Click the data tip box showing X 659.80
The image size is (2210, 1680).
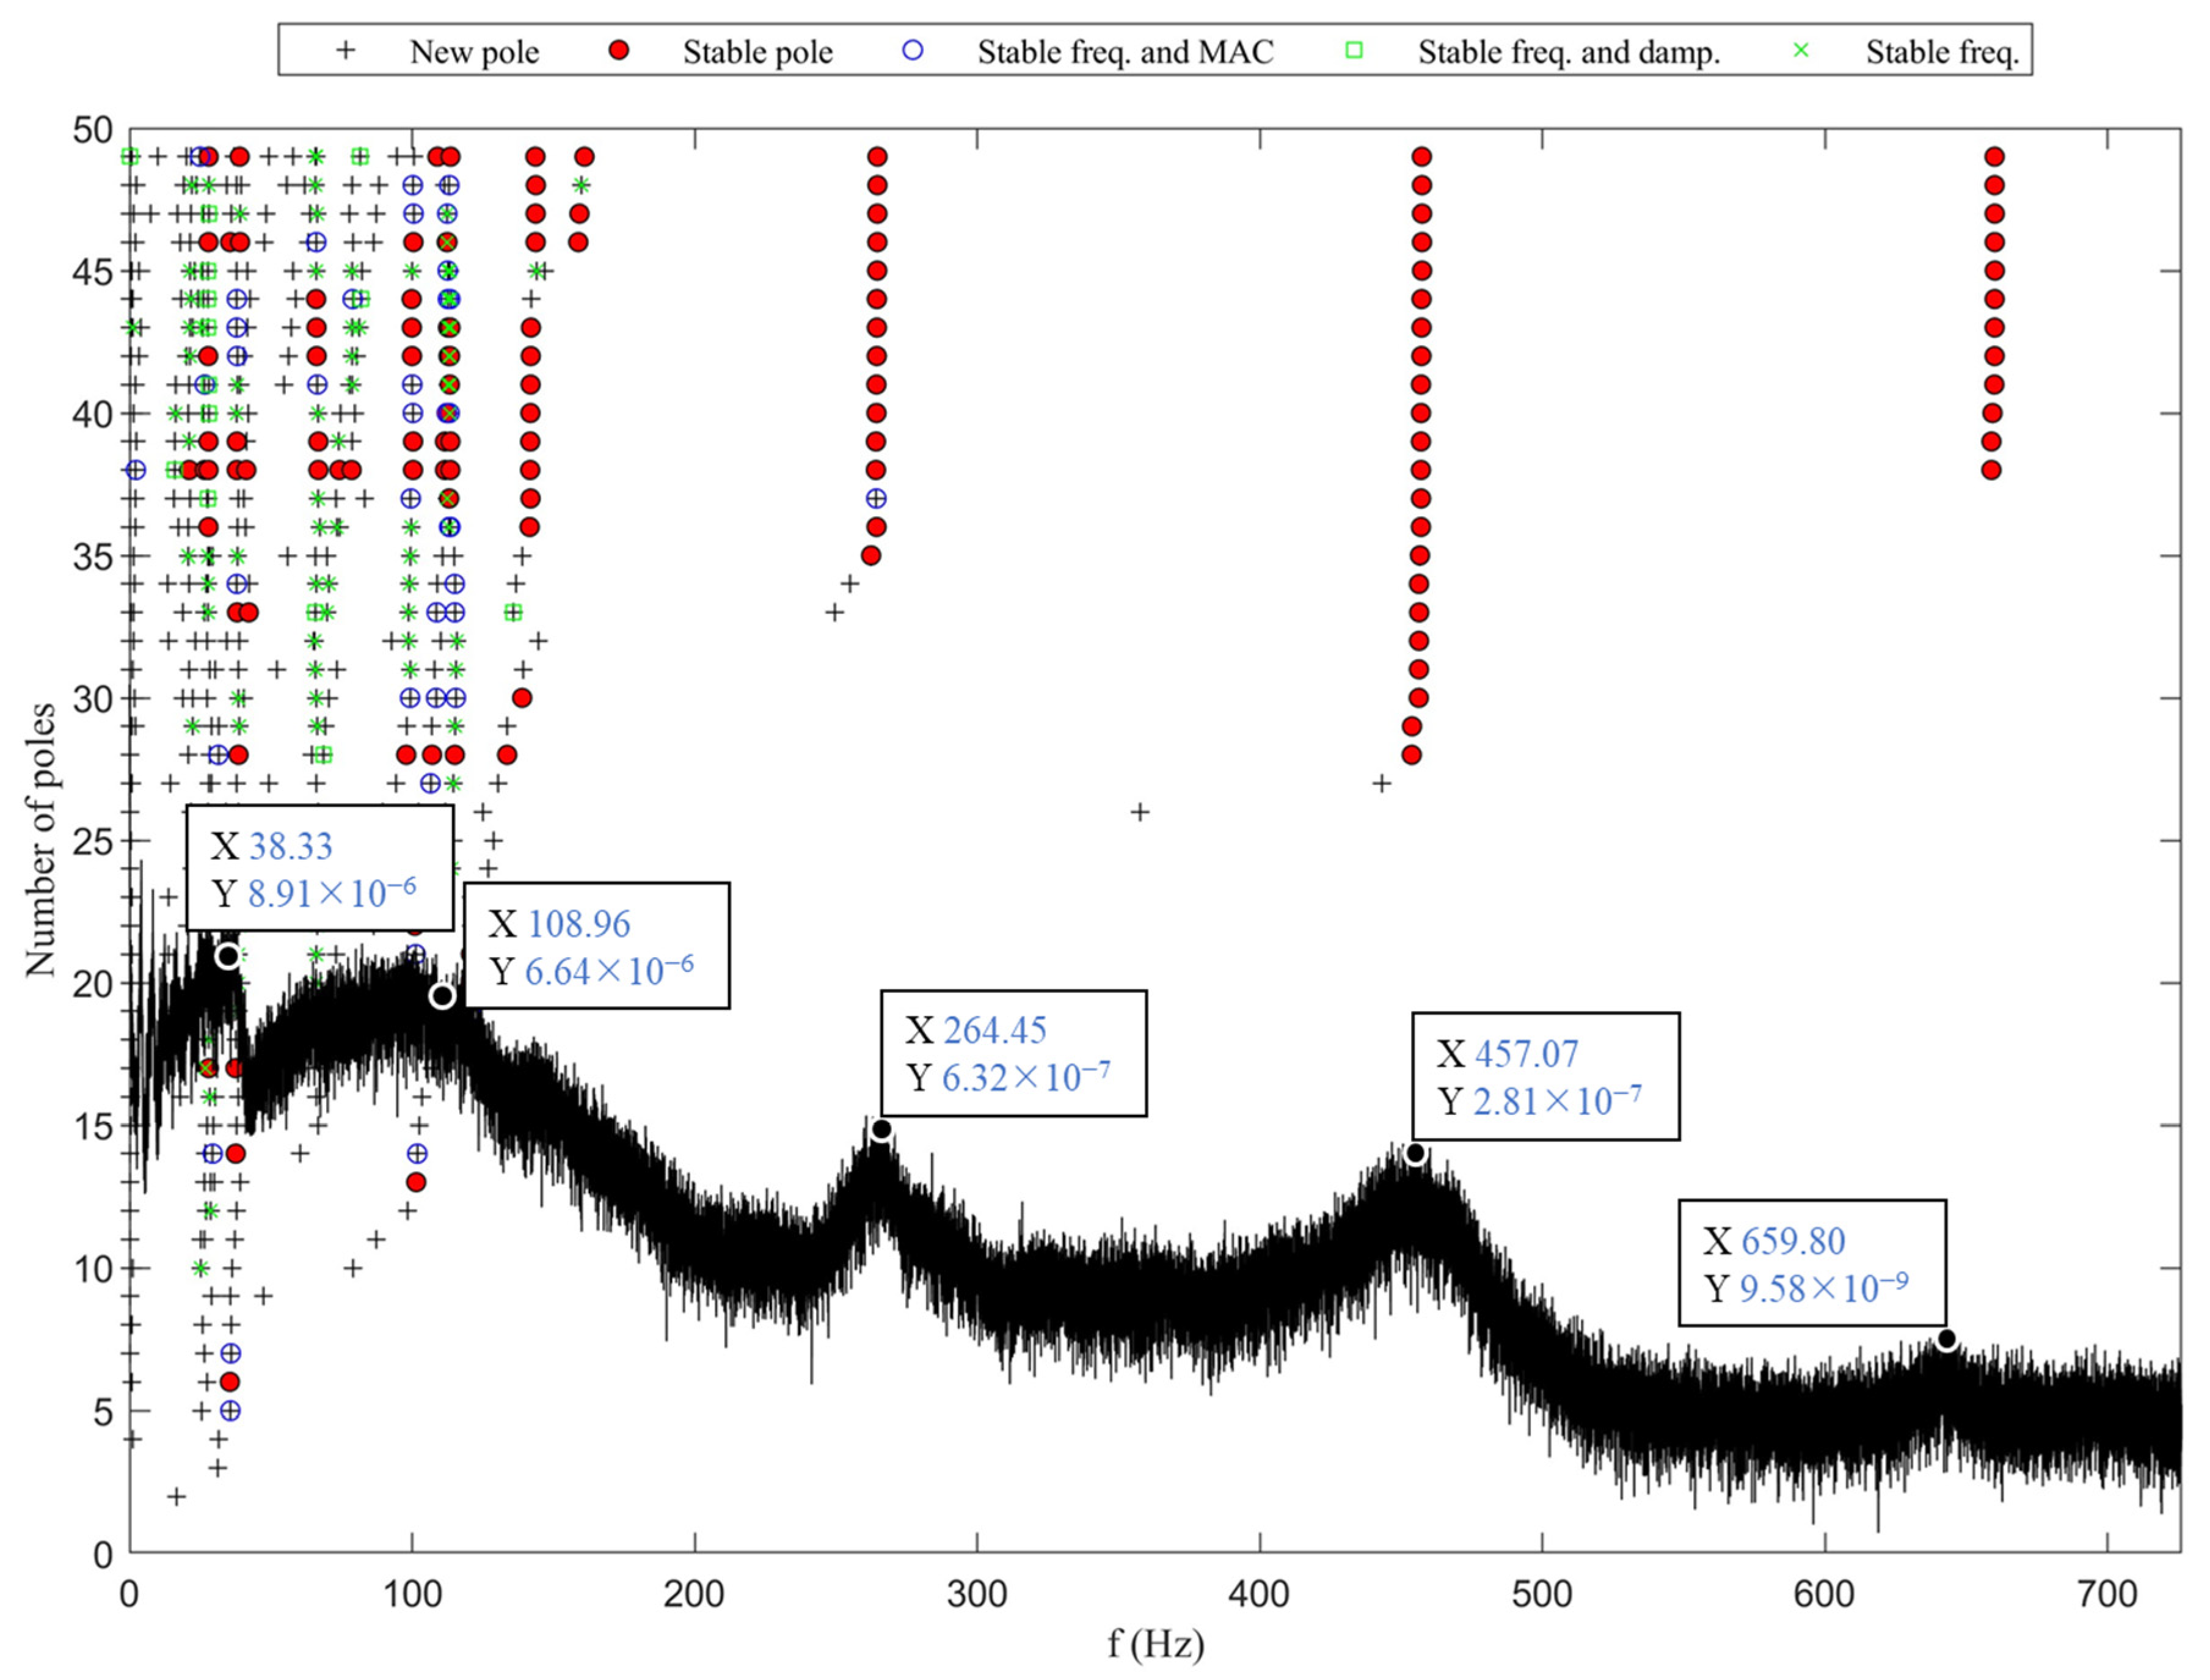tap(1812, 1263)
